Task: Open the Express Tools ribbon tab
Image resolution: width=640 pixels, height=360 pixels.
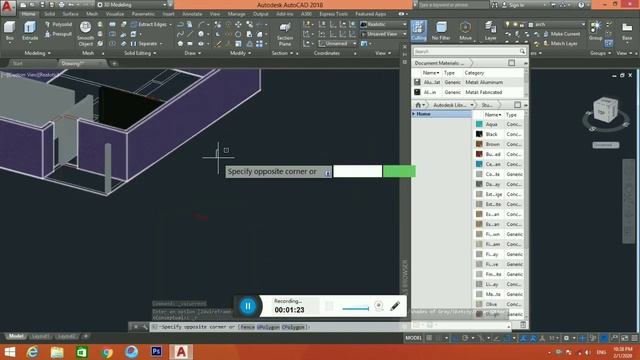Action: point(333,14)
